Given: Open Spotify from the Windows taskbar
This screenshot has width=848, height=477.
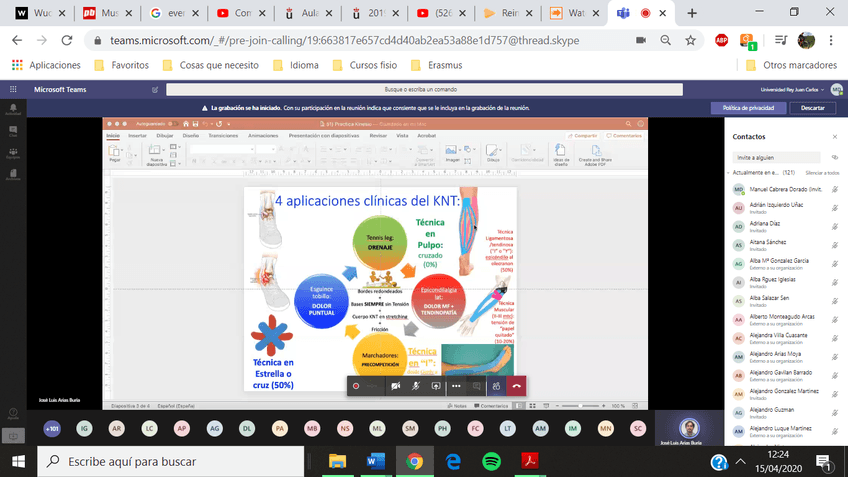Looking at the screenshot, I should pos(492,461).
